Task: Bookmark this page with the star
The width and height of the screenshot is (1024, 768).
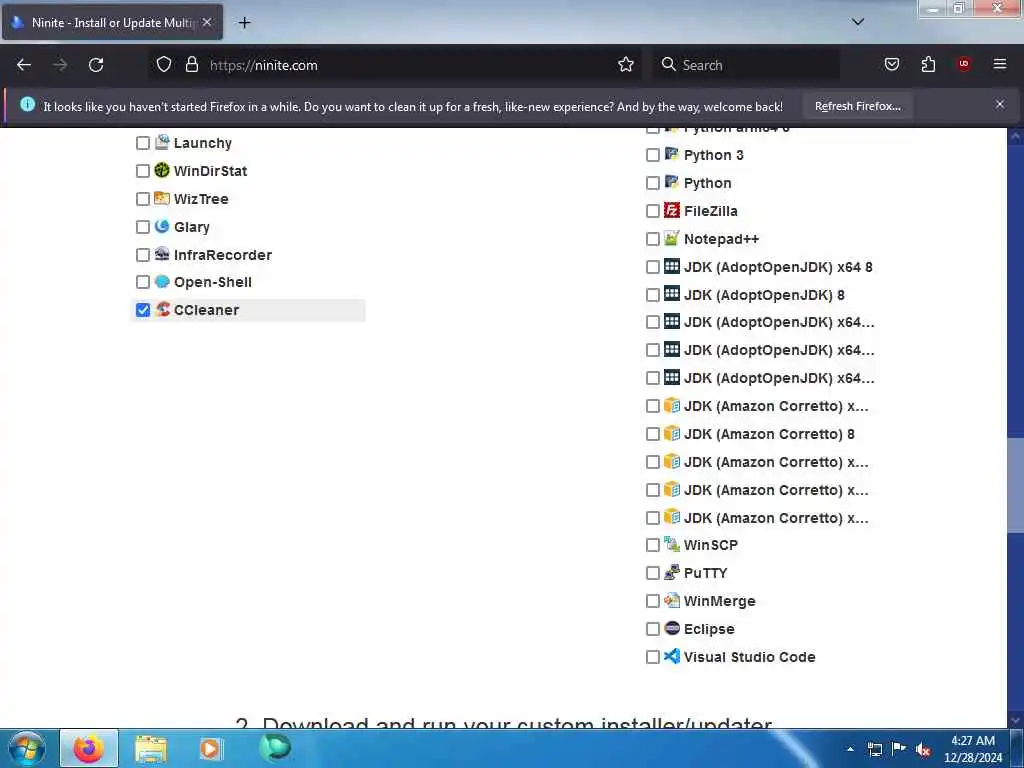Action: [x=626, y=65]
